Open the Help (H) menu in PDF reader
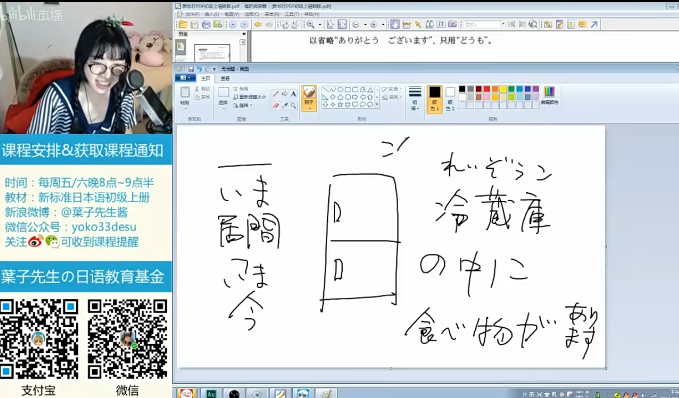 (x=312, y=14)
